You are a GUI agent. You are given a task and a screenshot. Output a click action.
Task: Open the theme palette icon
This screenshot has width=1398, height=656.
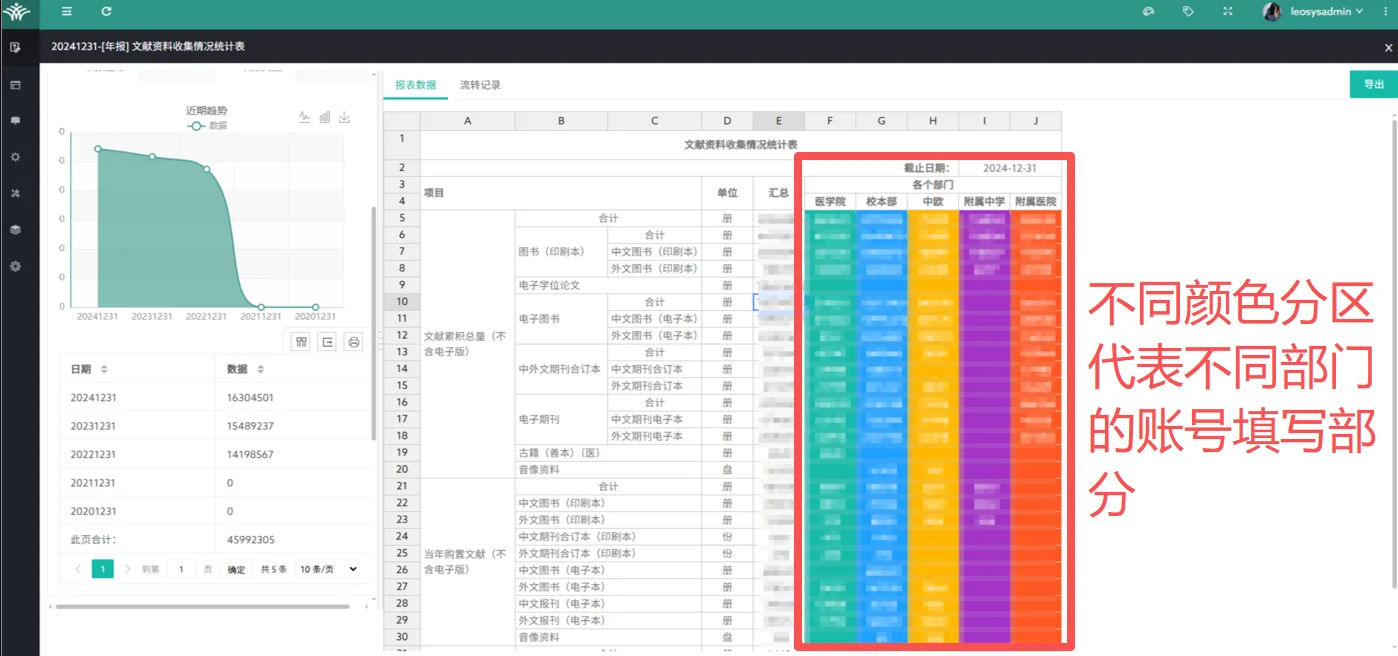click(x=1148, y=12)
